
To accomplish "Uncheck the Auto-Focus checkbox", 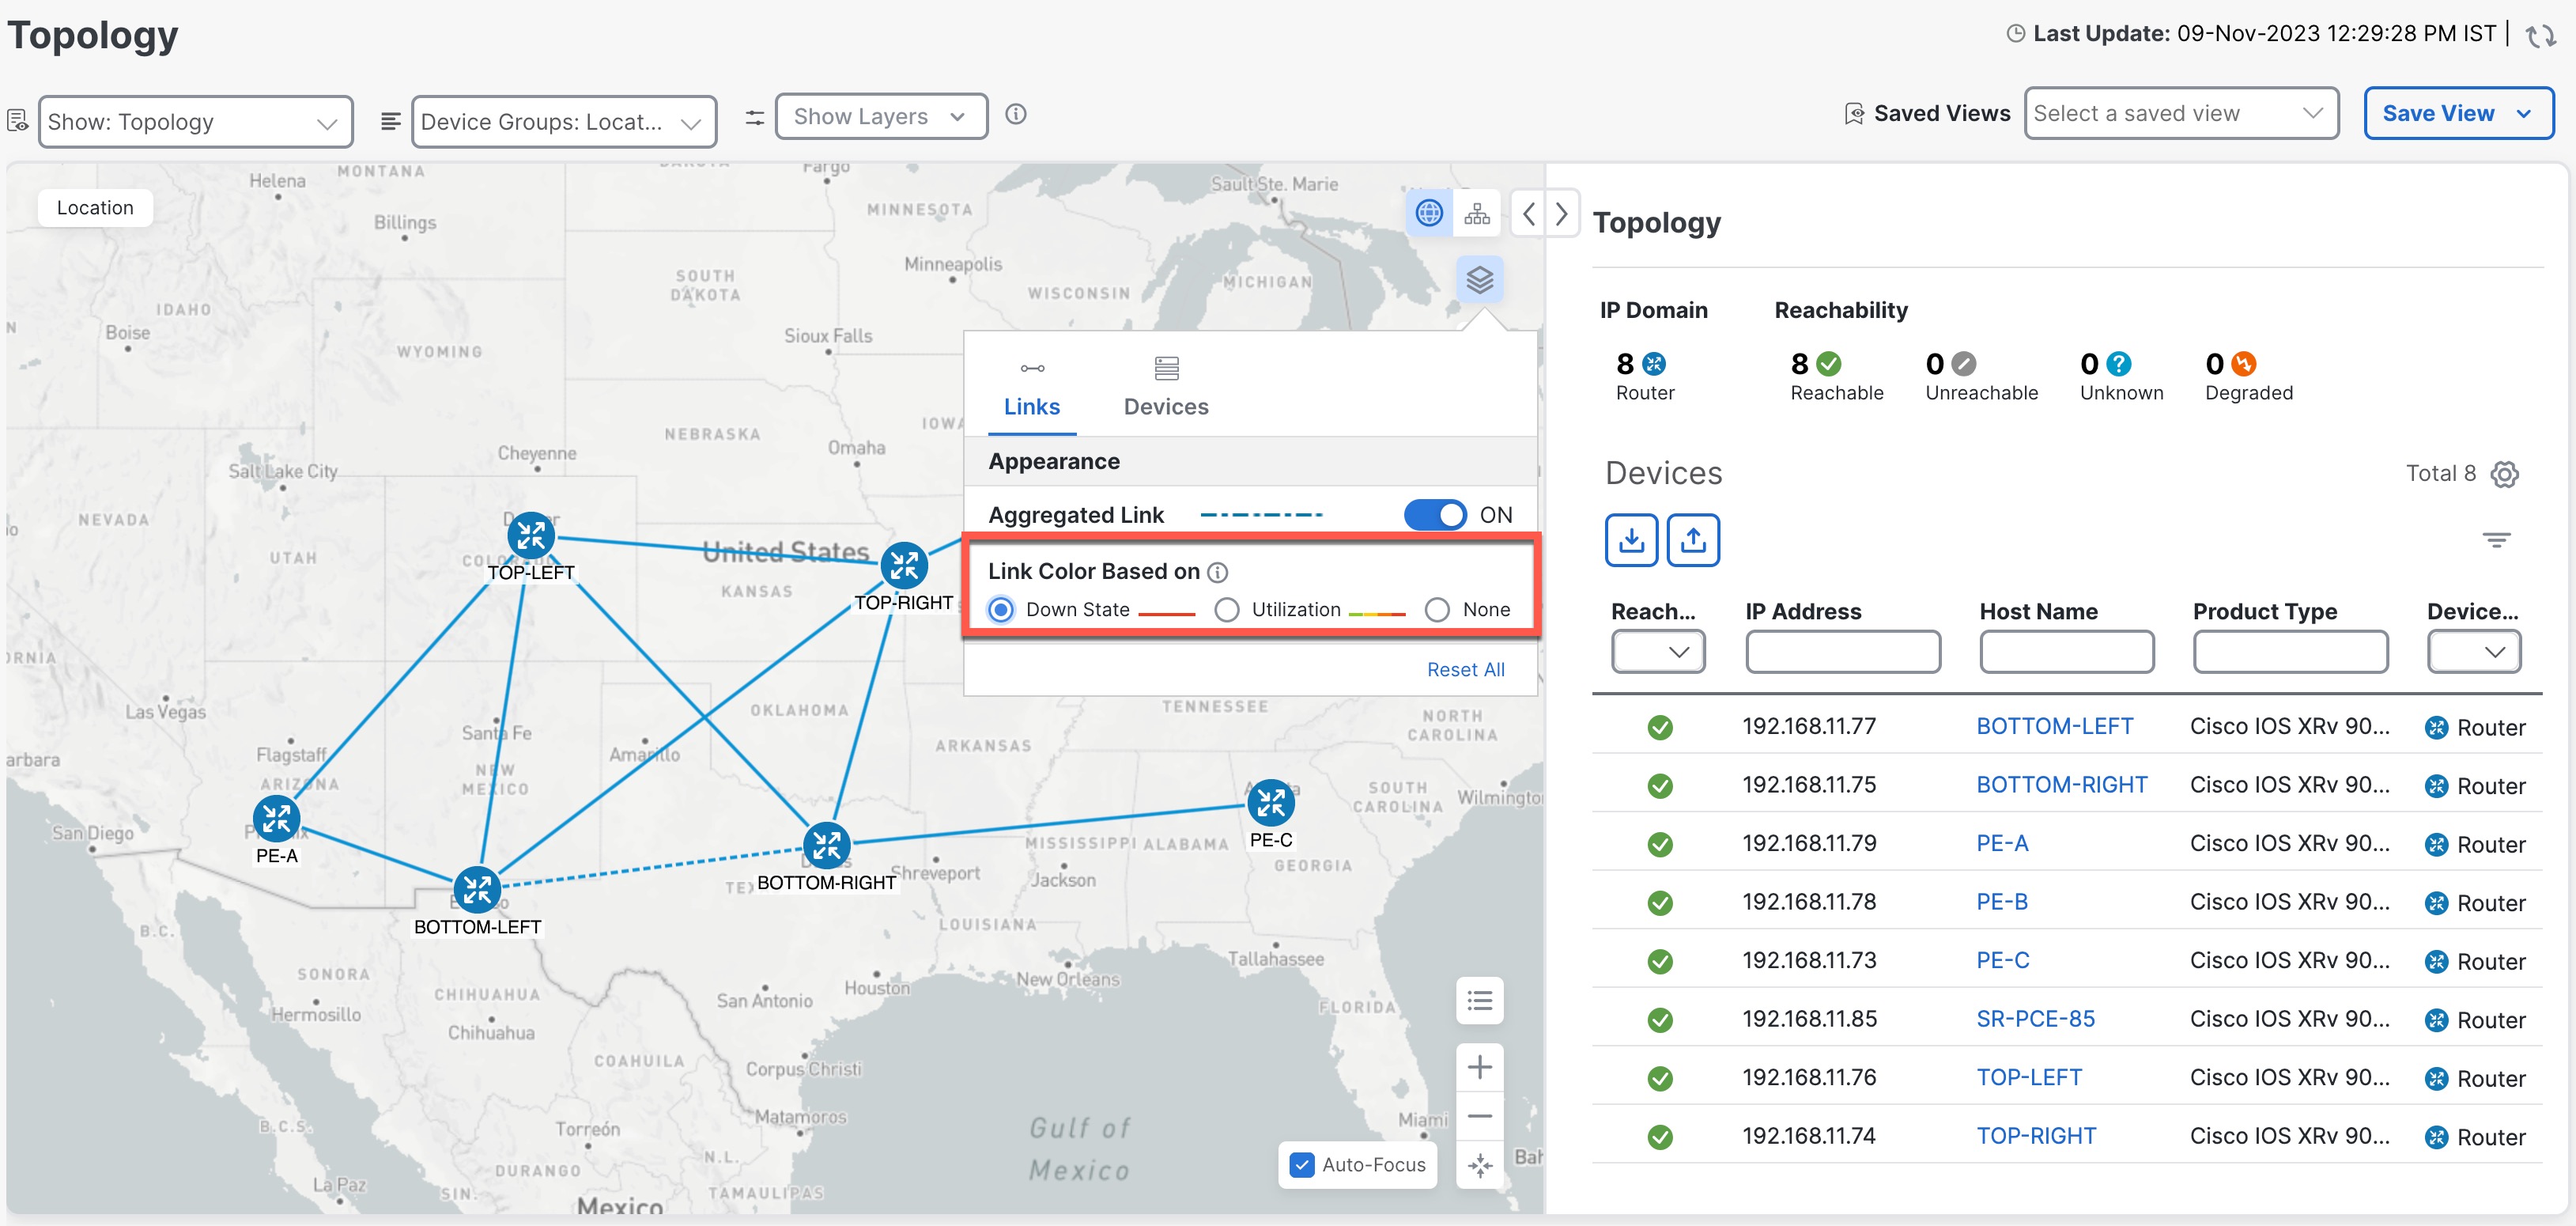I will [x=1302, y=1165].
